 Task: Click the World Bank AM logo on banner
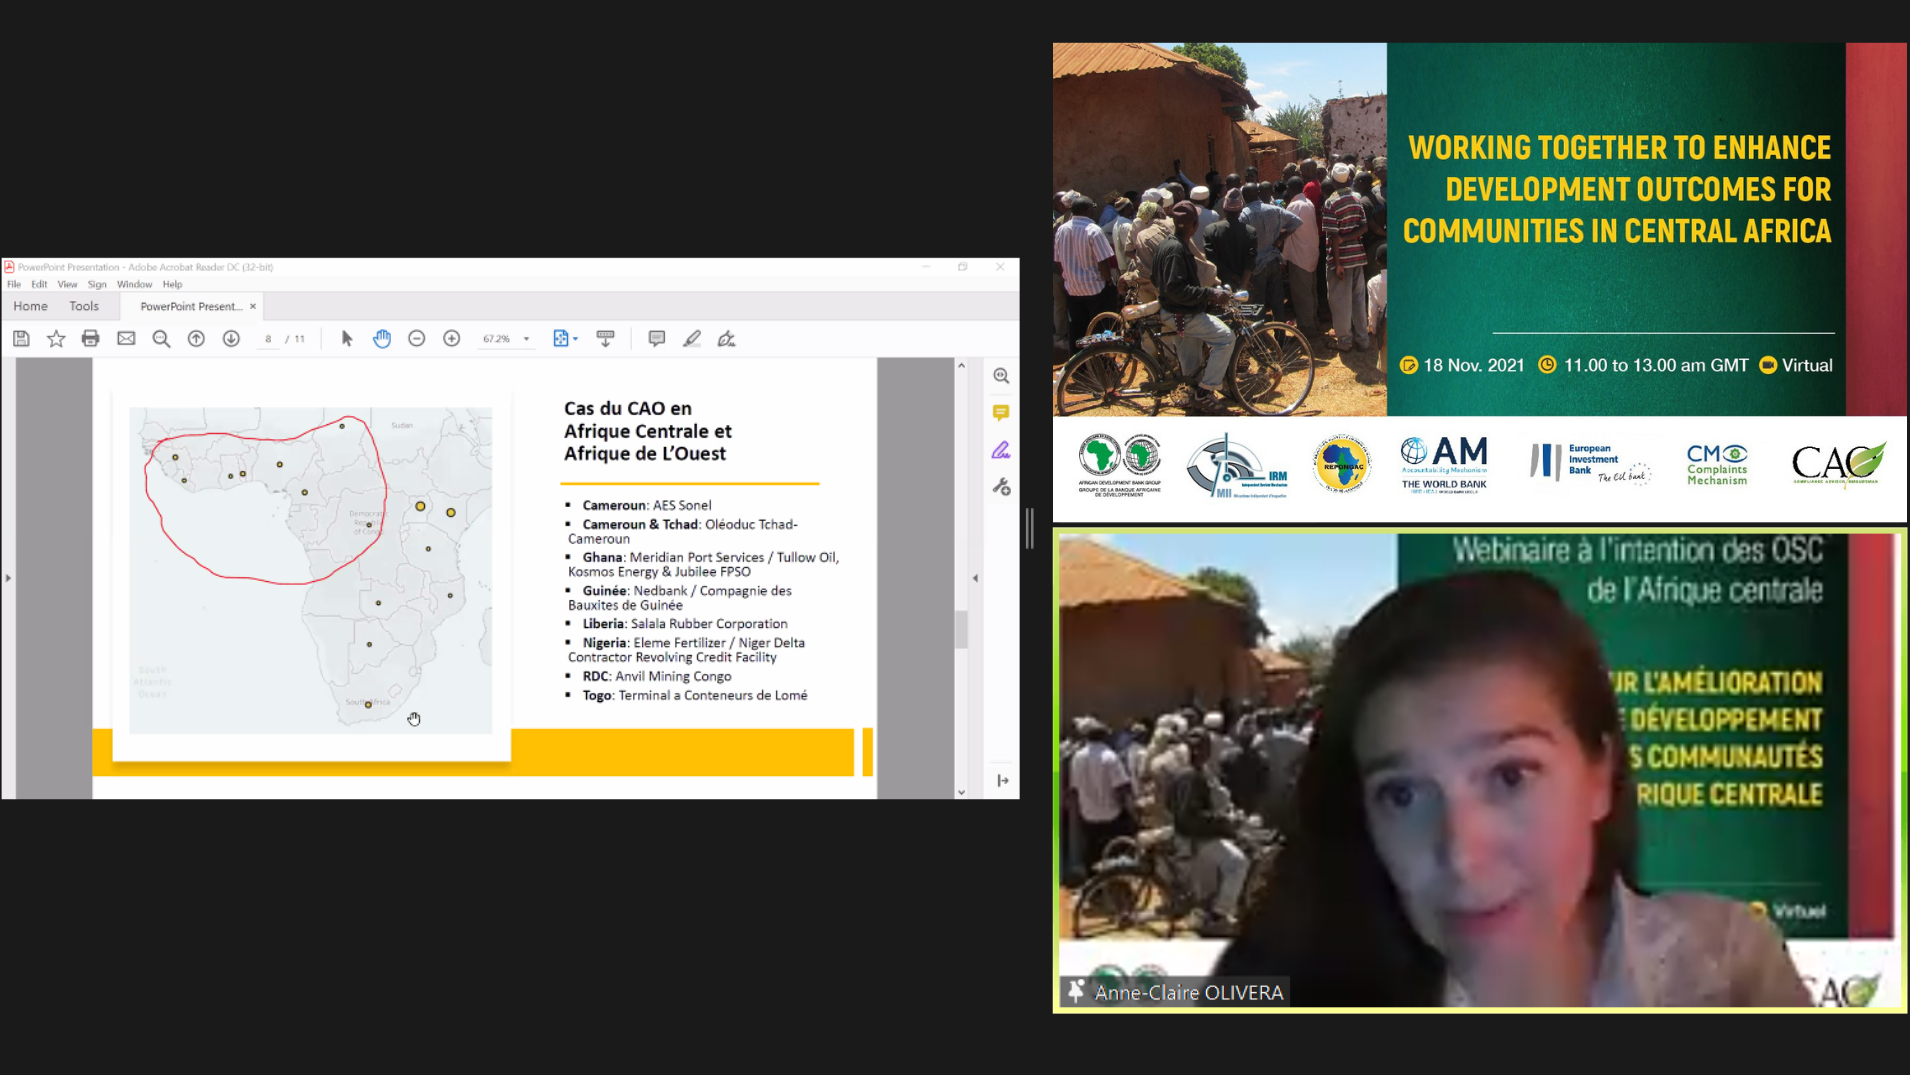pos(1444,465)
